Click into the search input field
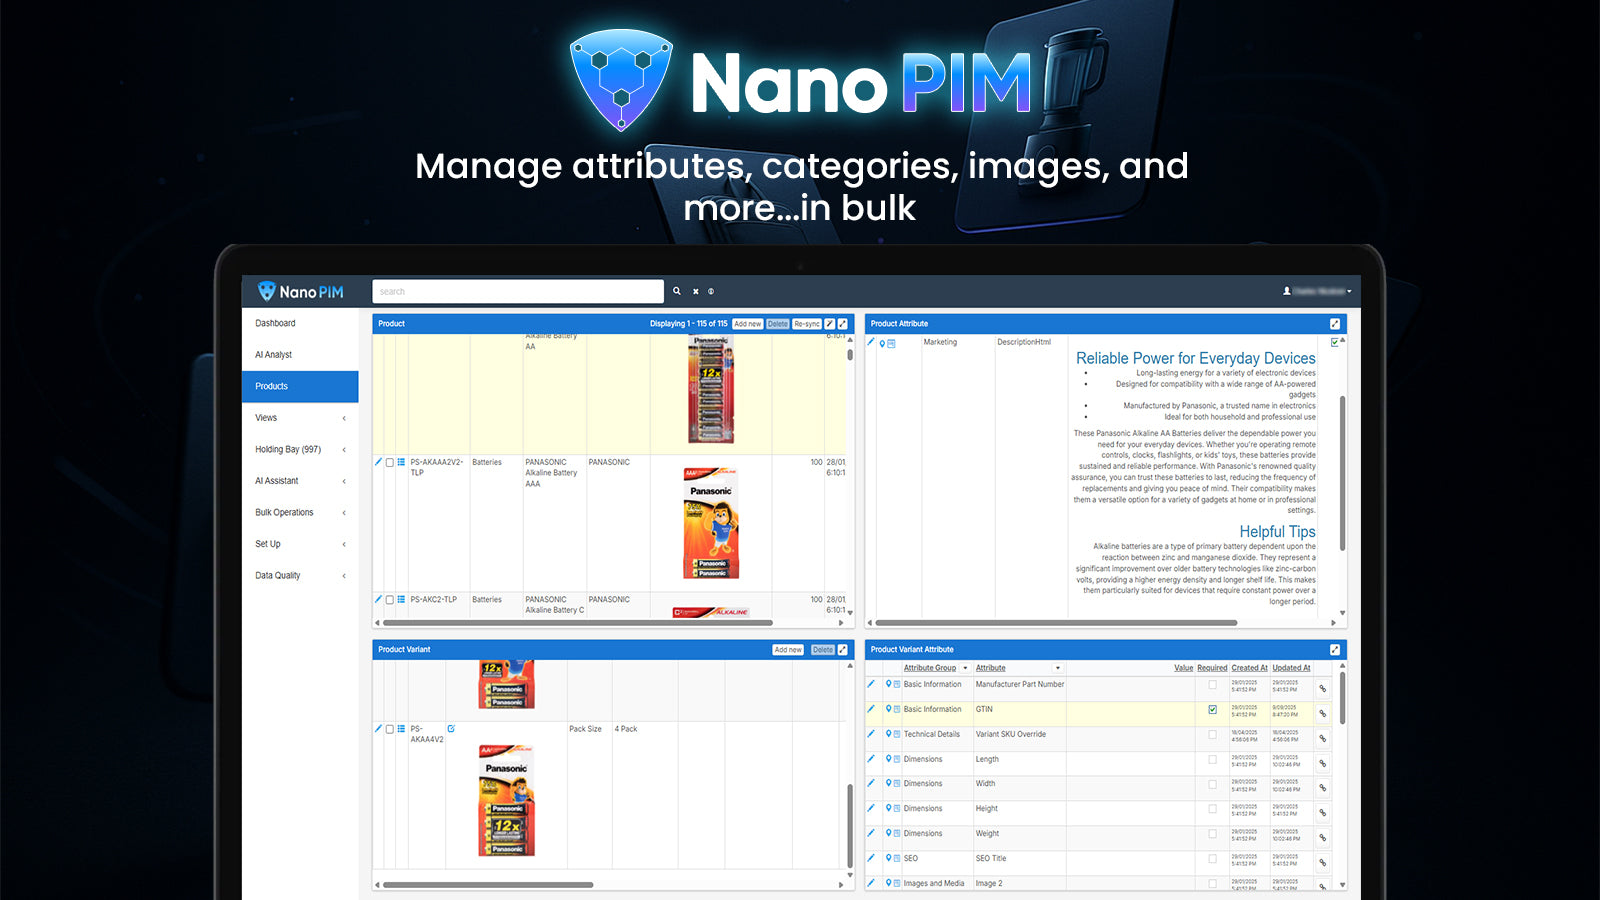Viewport: 1600px width, 900px height. click(x=518, y=291)
